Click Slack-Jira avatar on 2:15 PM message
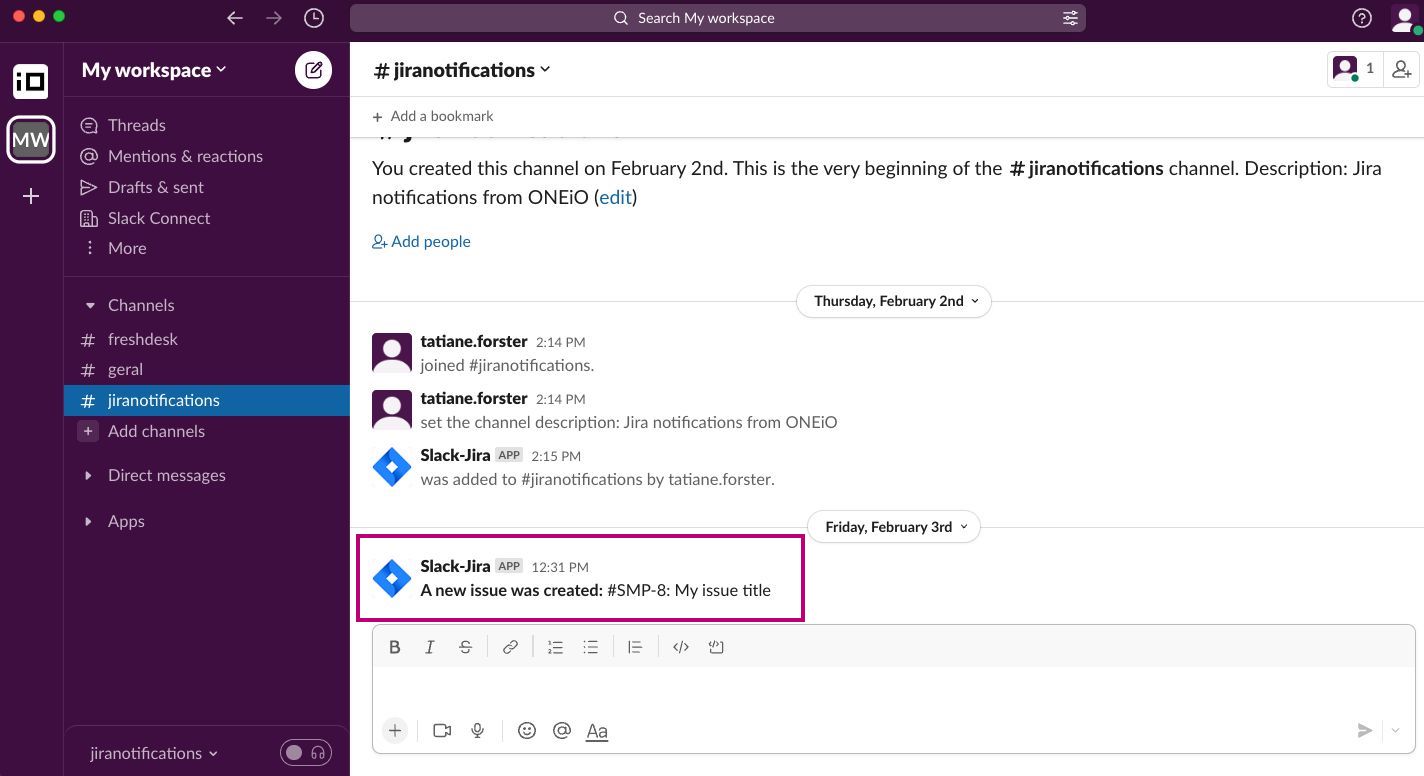The image size is (1424, 776). pyautogui.click(x=392, y=467)
